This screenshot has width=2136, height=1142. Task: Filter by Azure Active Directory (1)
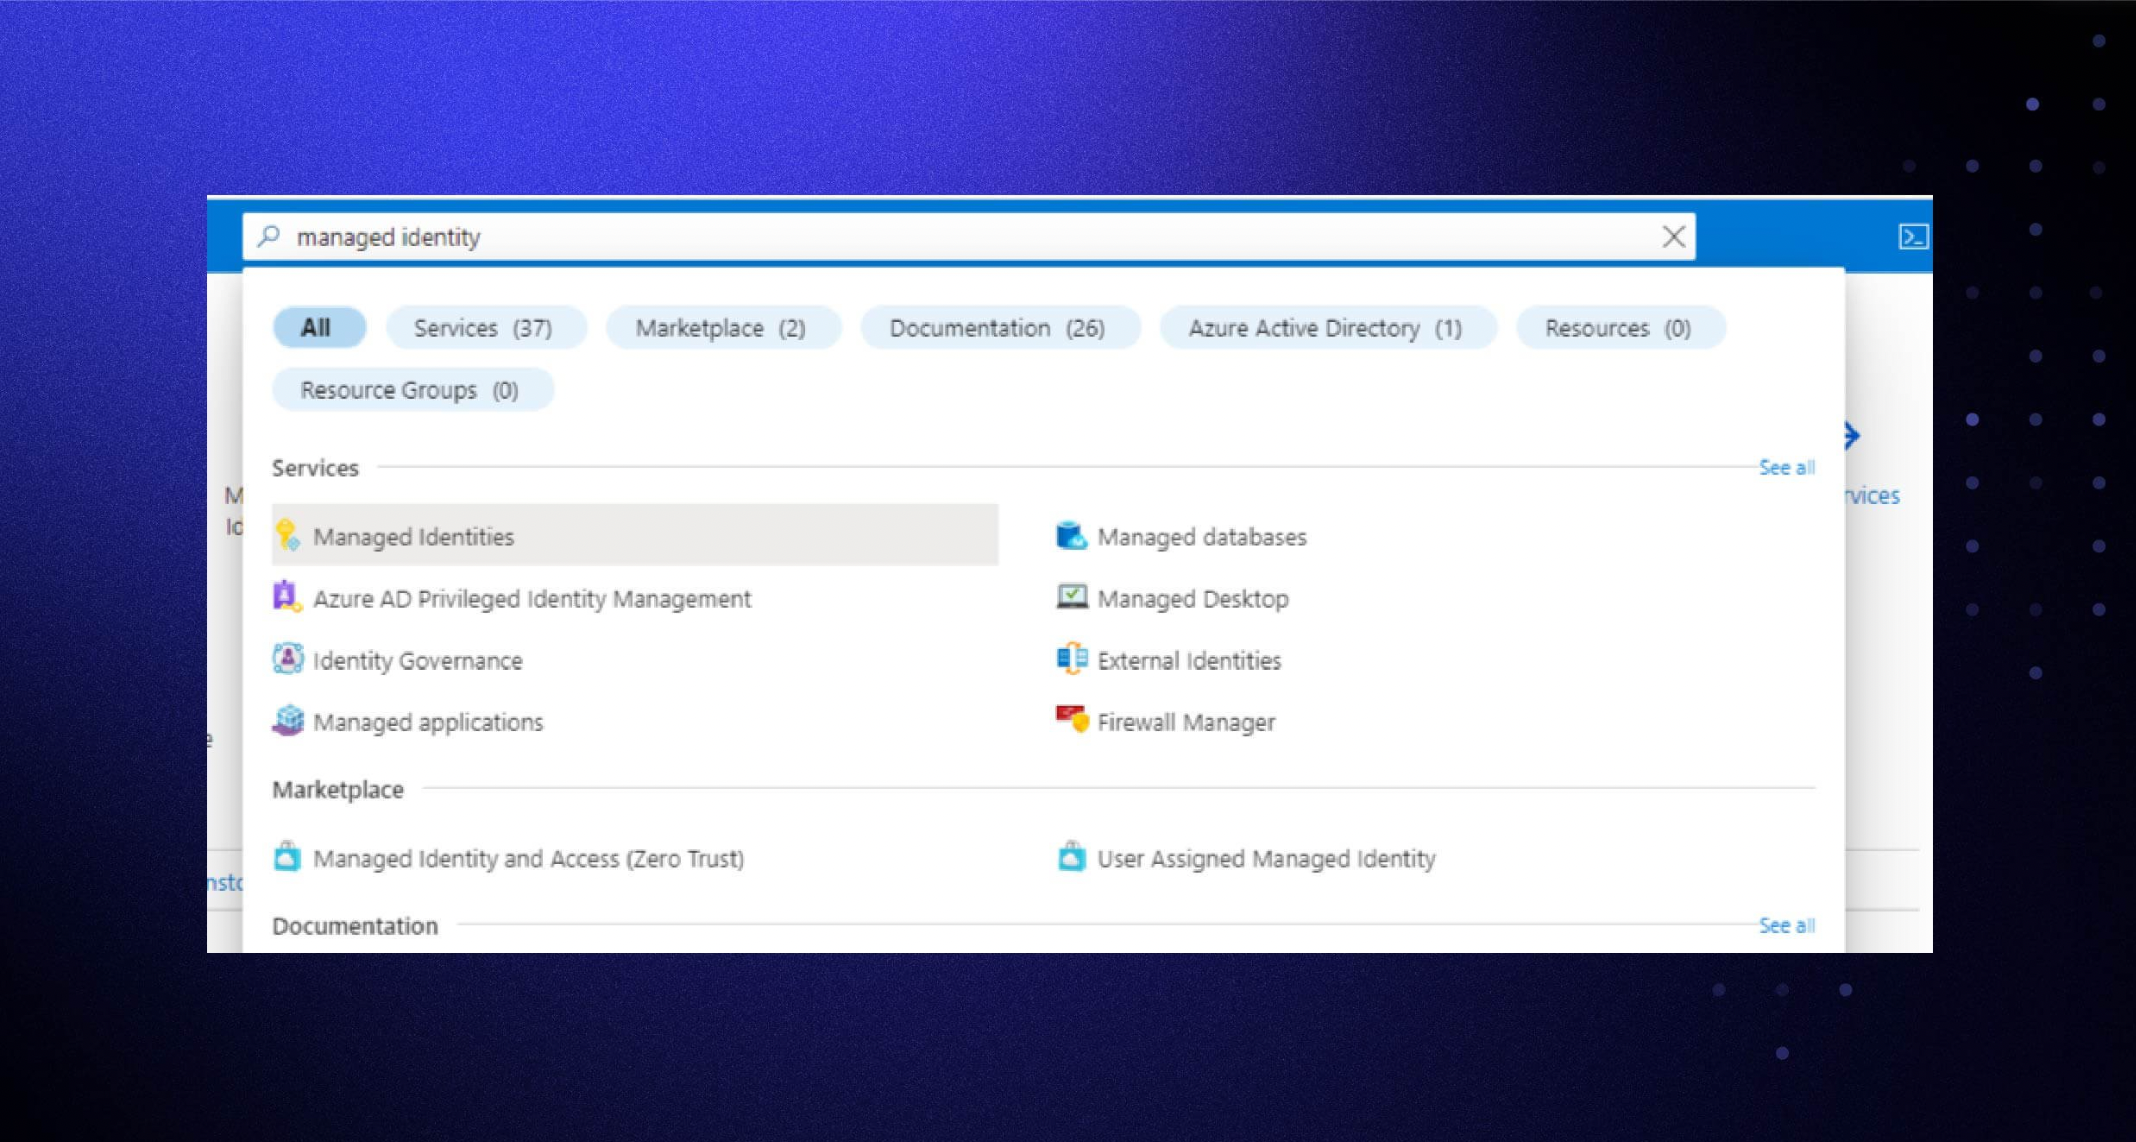tap(1328, 328)
